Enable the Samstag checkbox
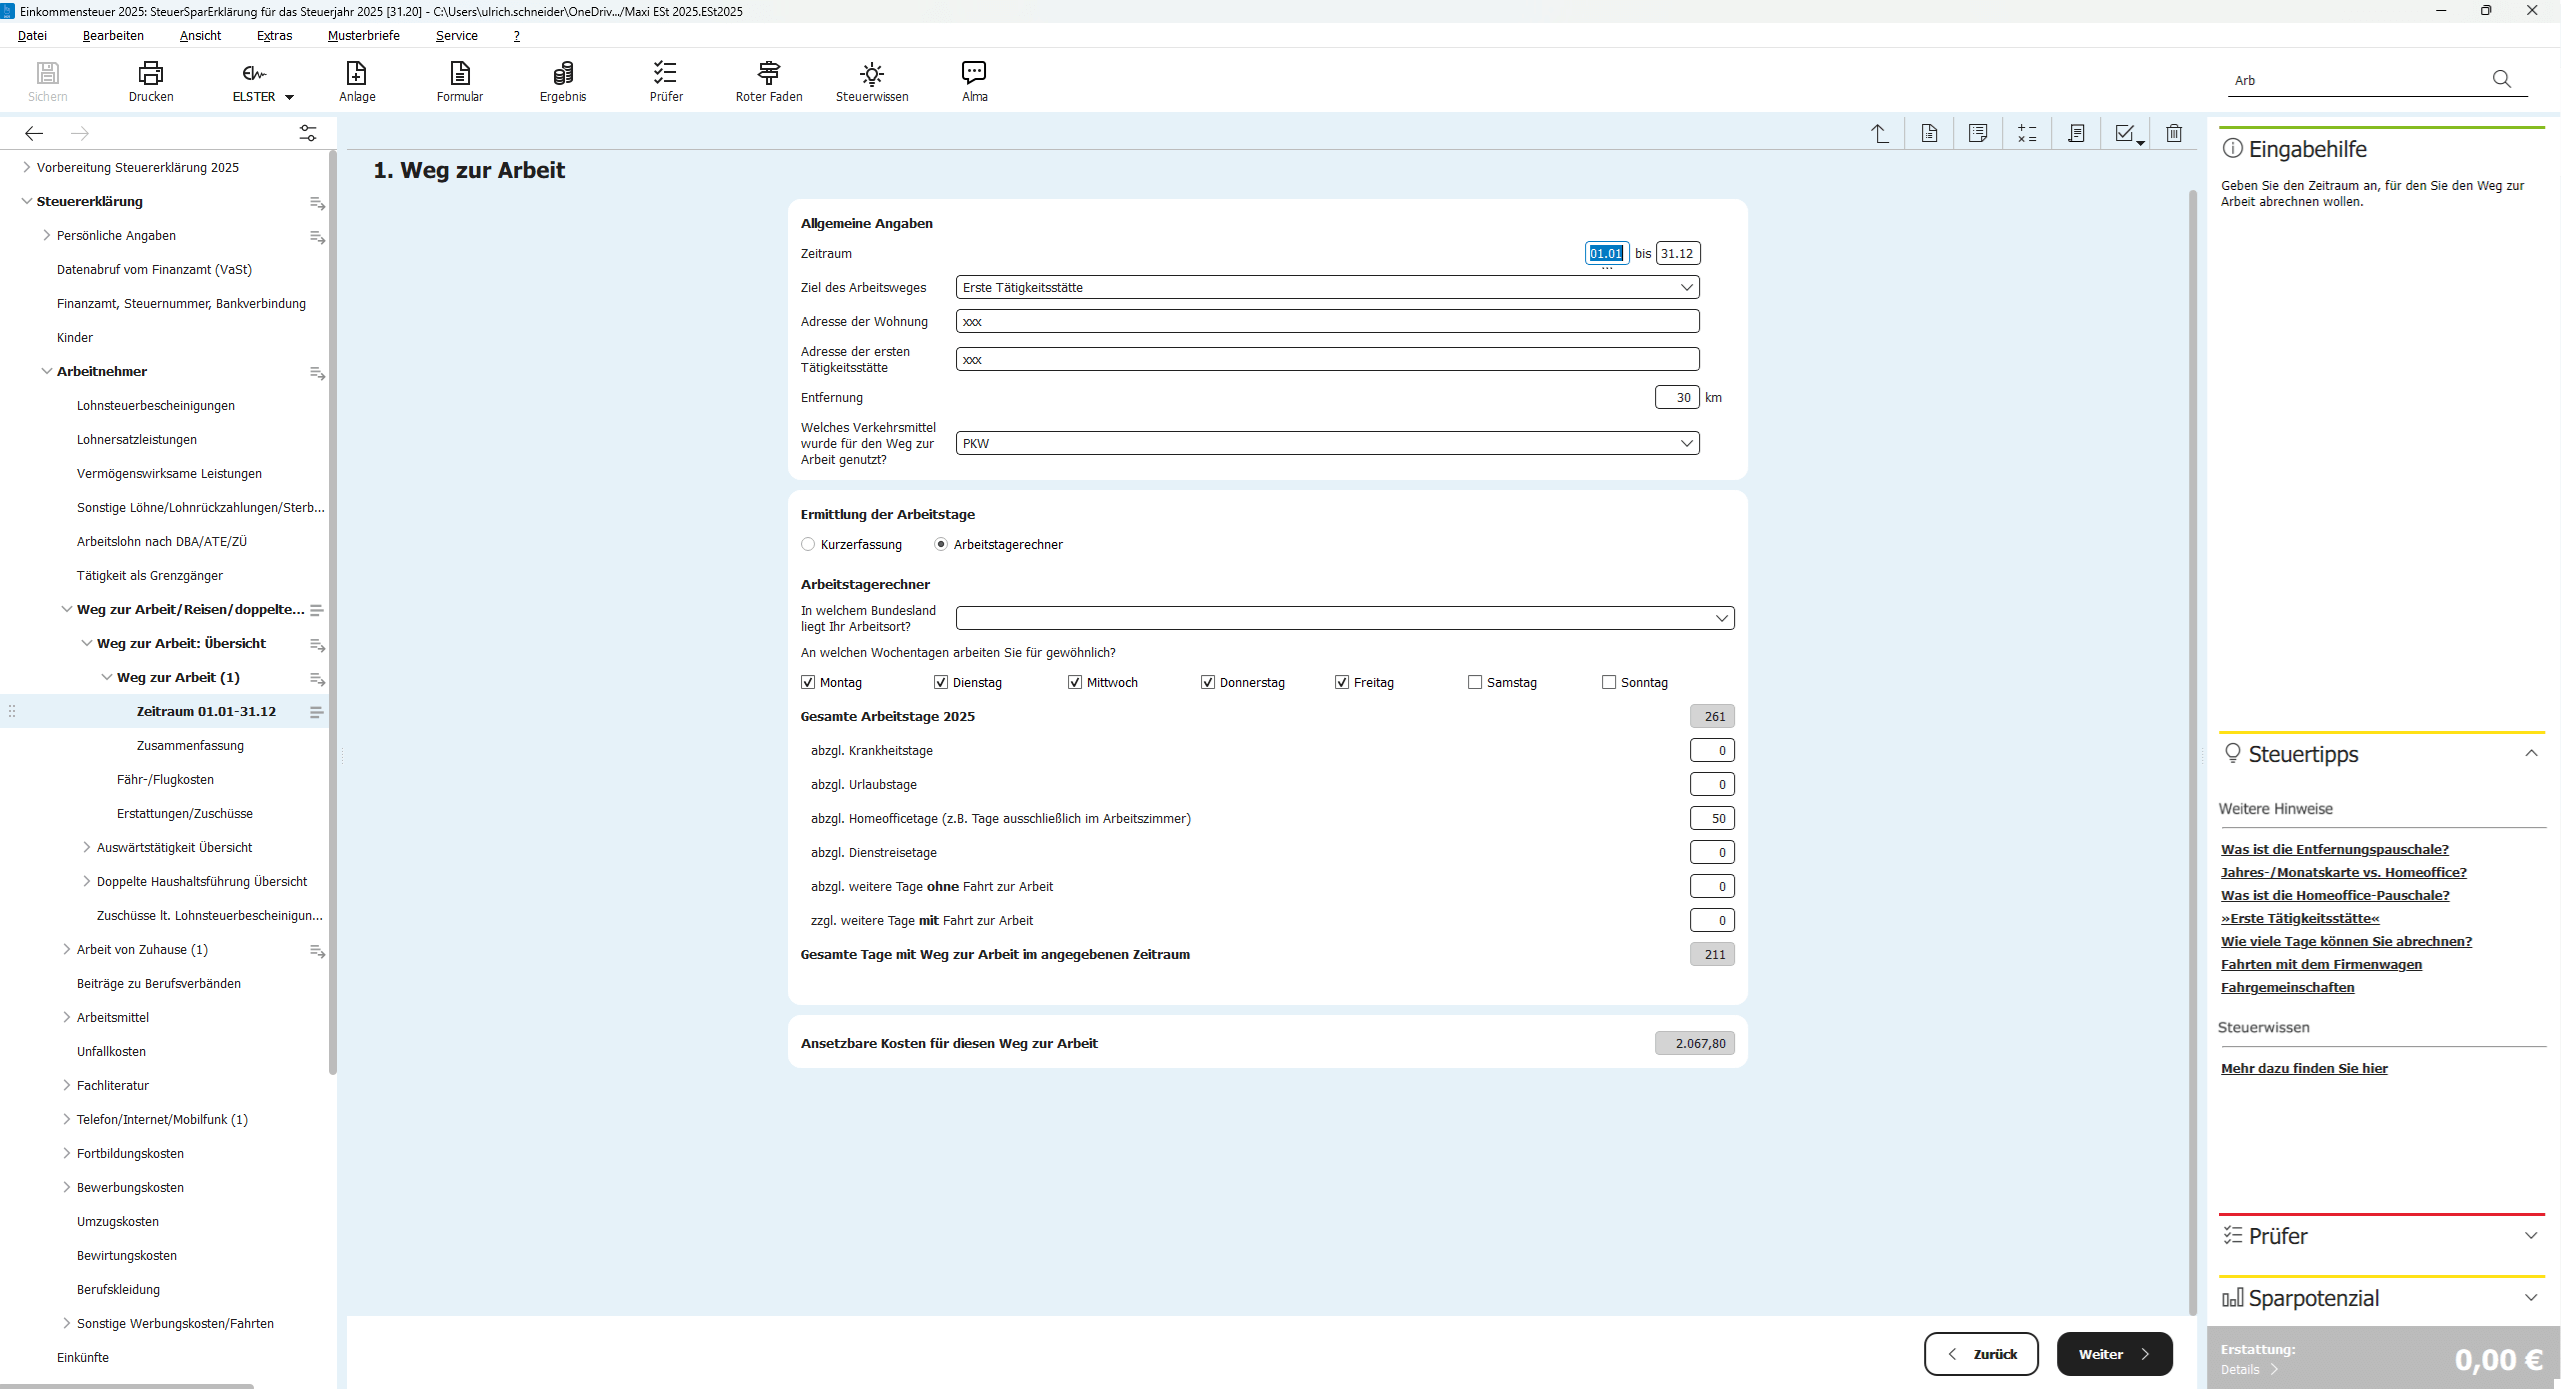 (1475, 682)
